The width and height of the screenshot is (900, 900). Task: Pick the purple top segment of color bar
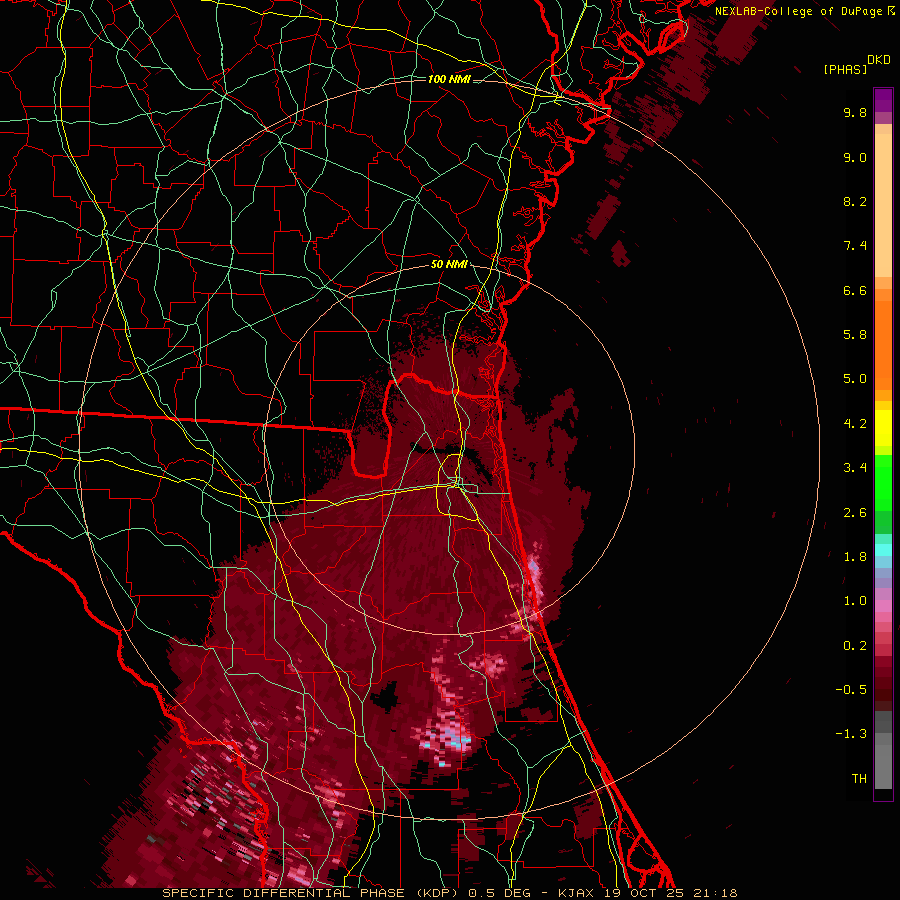coord(883,100)
